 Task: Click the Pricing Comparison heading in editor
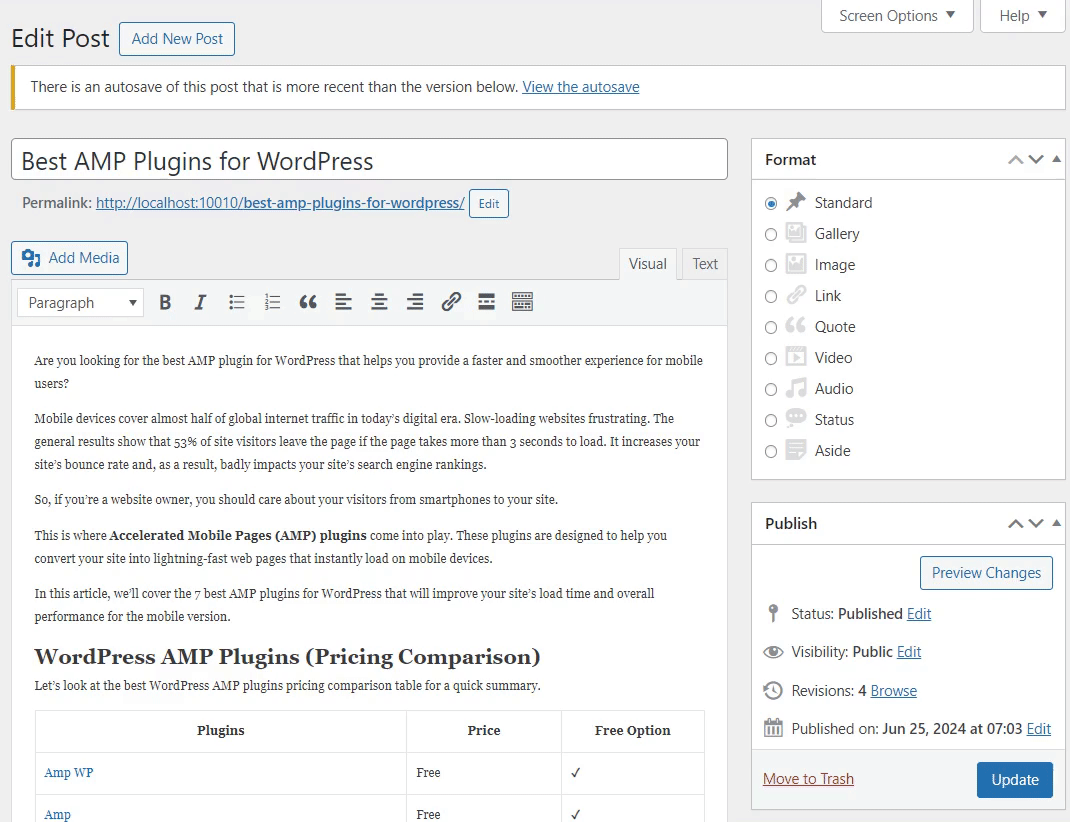(x=287, y=656)
